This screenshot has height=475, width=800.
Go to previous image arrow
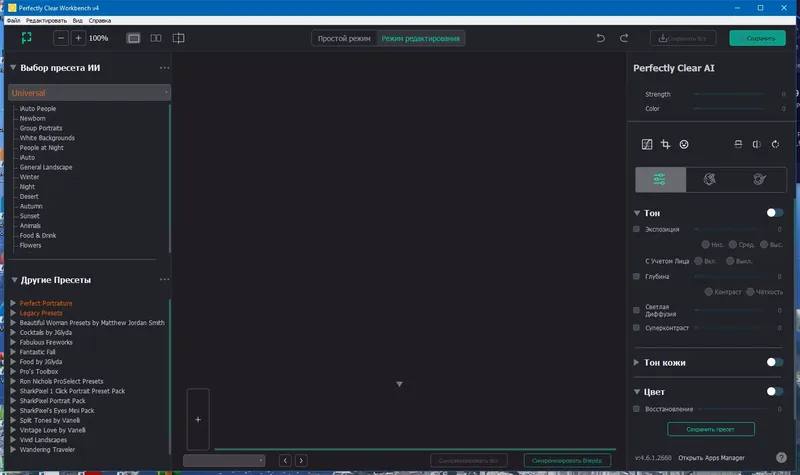(286, 461)
